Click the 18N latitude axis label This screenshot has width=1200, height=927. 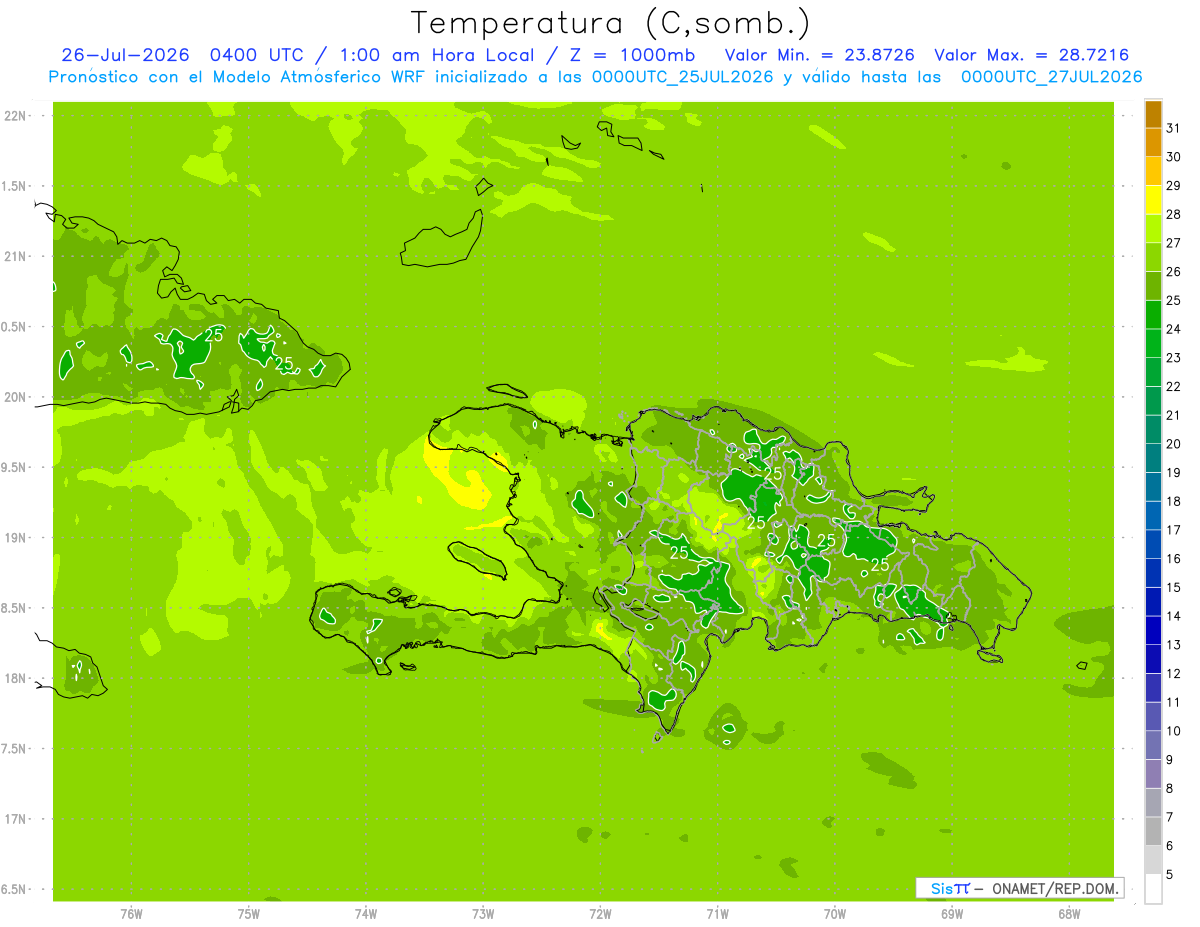pyautogui.click(x=16, y=679)
